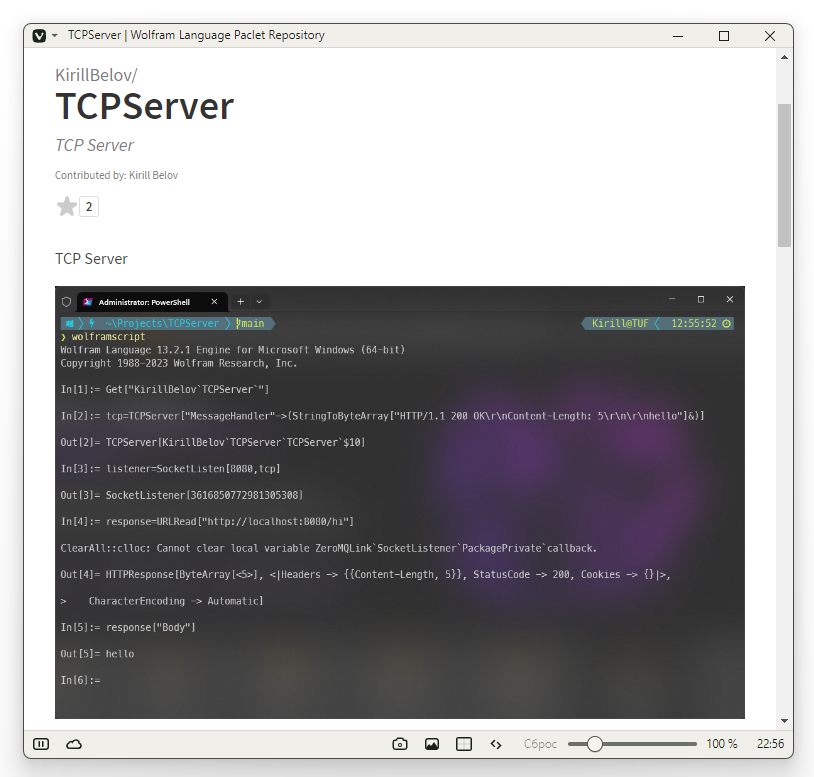Click the PowerShell terminal screenshot image
This screenshot has height=777, width=814.
click(x=400, y=502)
